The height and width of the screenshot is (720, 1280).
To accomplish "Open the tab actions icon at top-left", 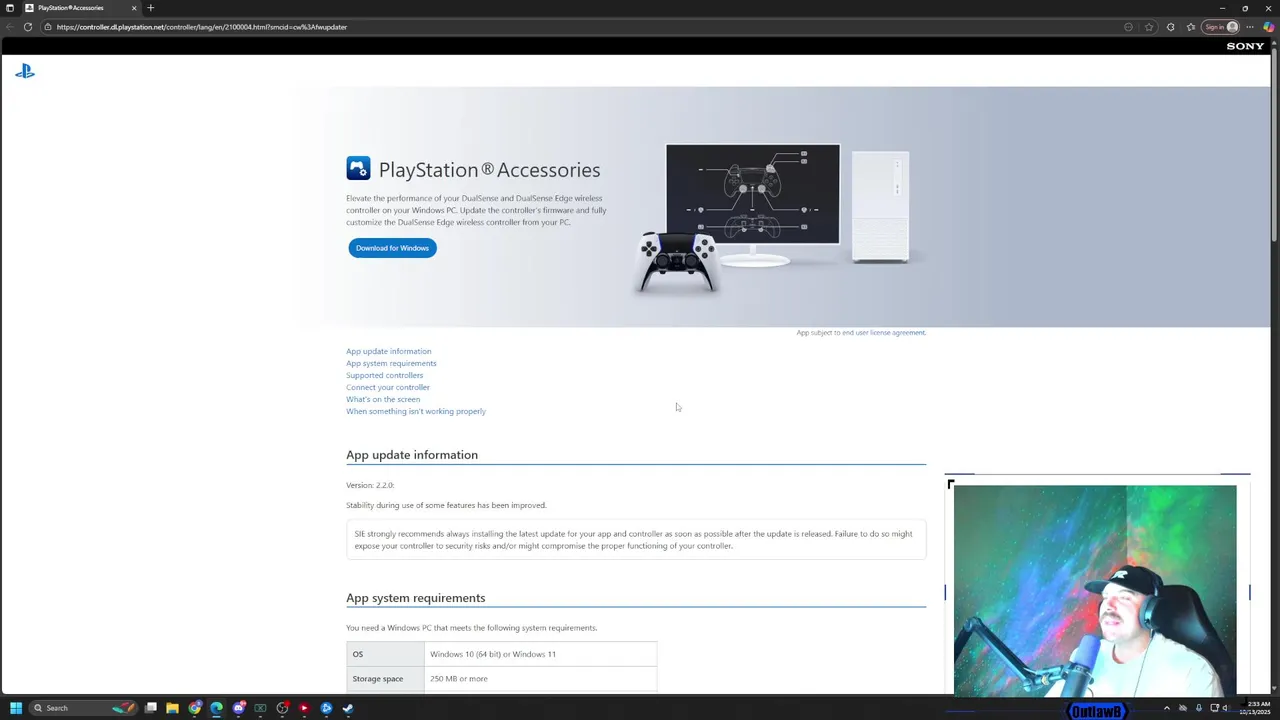I will (x=10, y=8).
